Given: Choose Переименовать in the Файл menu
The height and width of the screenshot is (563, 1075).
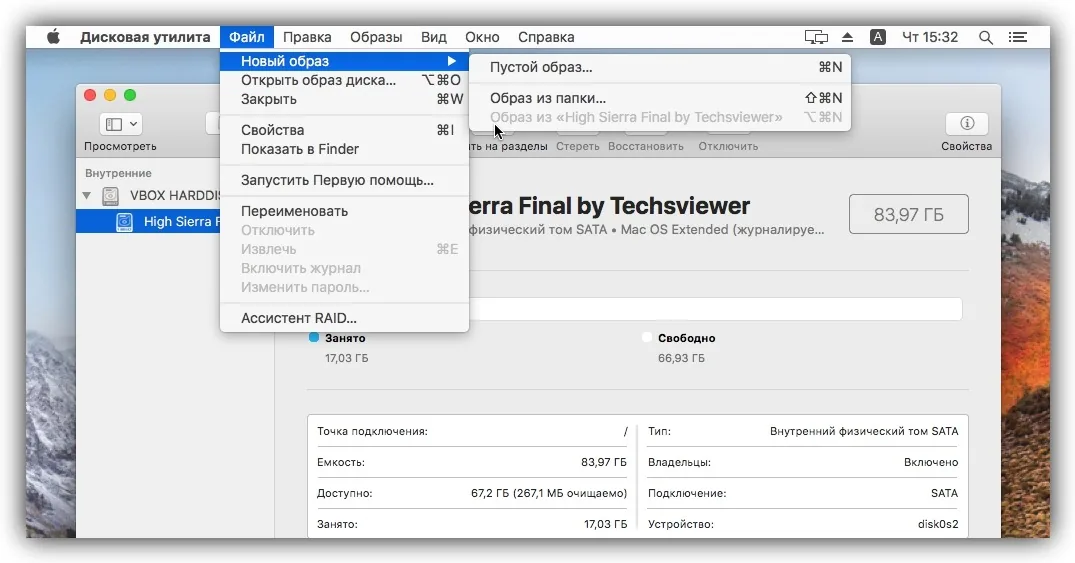Looking at the screenshot, I should click(344, 211).
